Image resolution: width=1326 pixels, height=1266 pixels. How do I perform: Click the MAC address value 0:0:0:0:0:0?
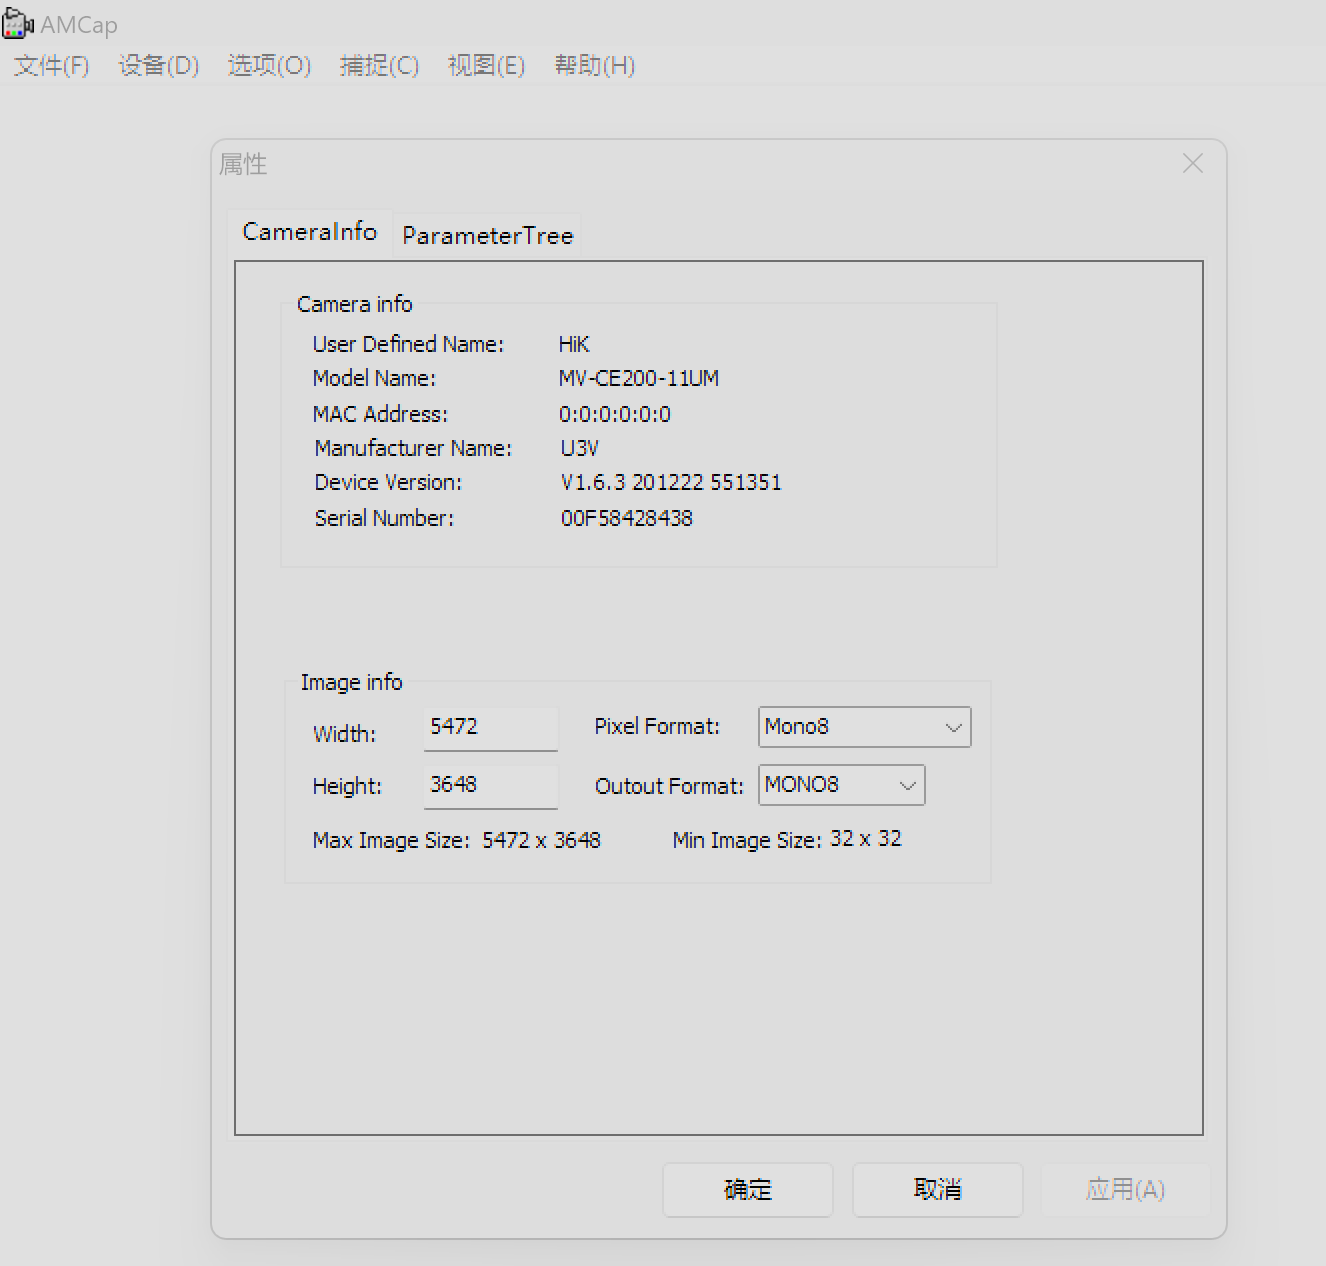click(615, 414)
